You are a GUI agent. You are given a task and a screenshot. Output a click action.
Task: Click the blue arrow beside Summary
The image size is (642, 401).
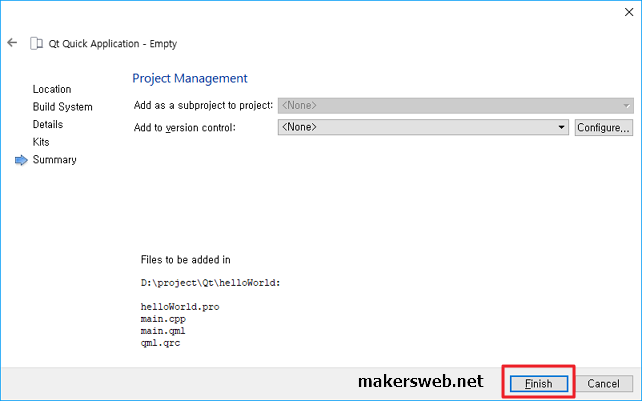[x=21, y=160]
